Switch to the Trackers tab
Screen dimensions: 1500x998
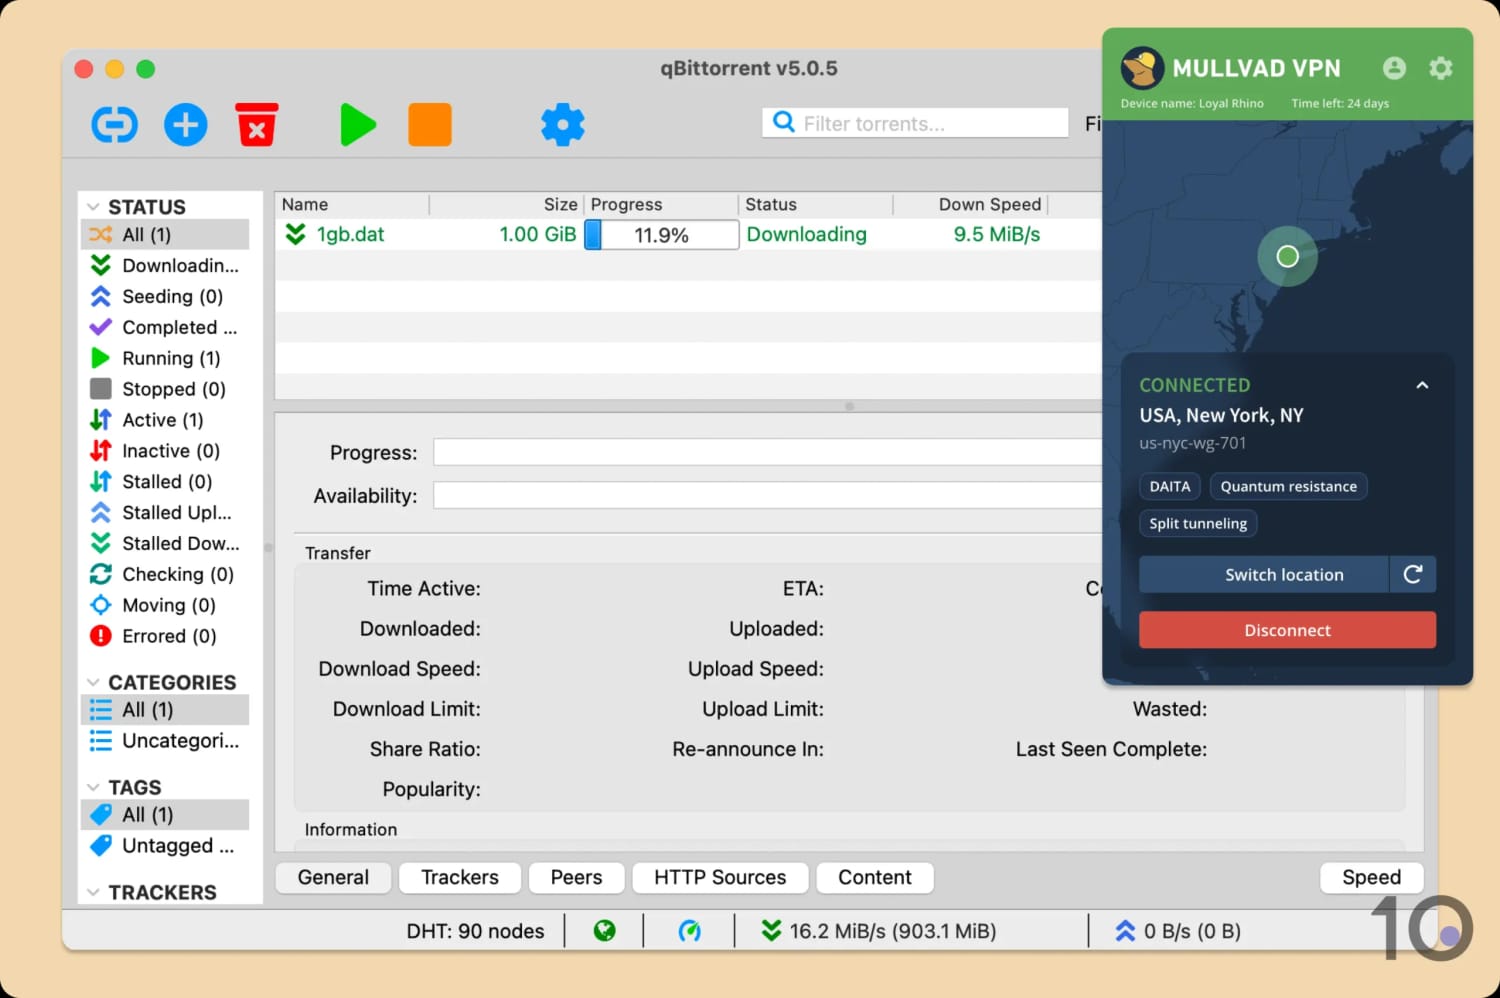click(460, 877)
